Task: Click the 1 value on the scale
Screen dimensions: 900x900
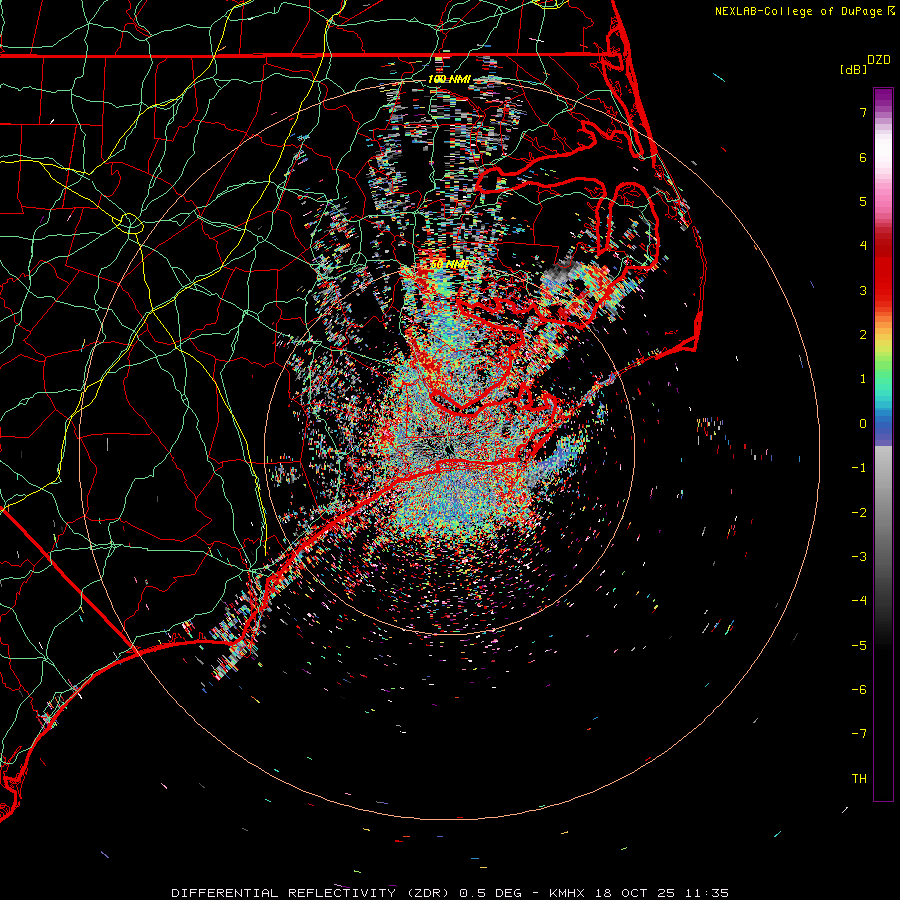Action: (863, 379)
